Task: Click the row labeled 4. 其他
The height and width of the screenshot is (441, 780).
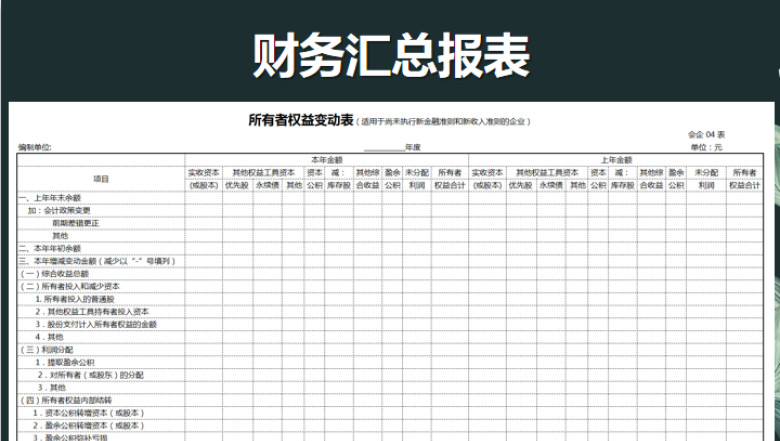Action: 49,337
